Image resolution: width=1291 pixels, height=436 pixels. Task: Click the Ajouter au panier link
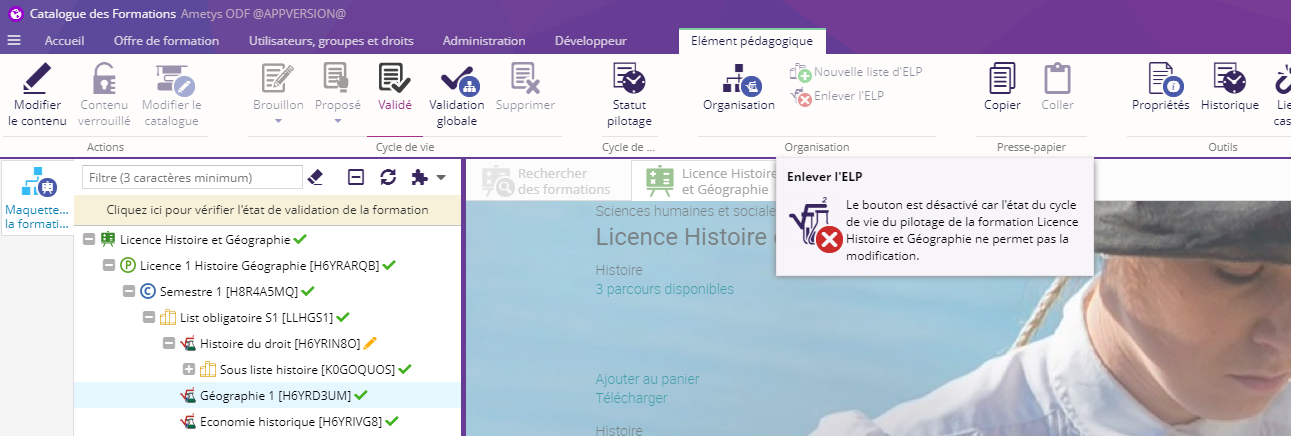(x=647, y=379)
